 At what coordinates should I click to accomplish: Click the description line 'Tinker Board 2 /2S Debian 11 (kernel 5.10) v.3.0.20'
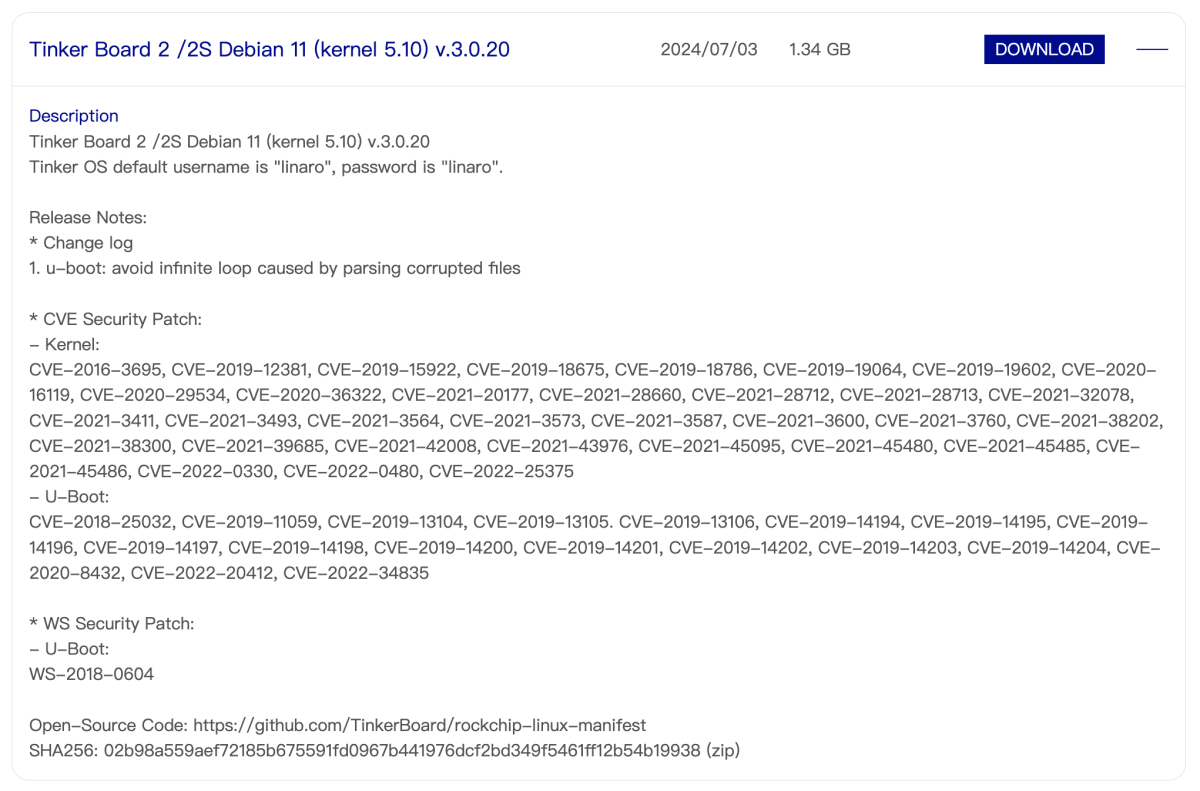(x=230, y=141)
